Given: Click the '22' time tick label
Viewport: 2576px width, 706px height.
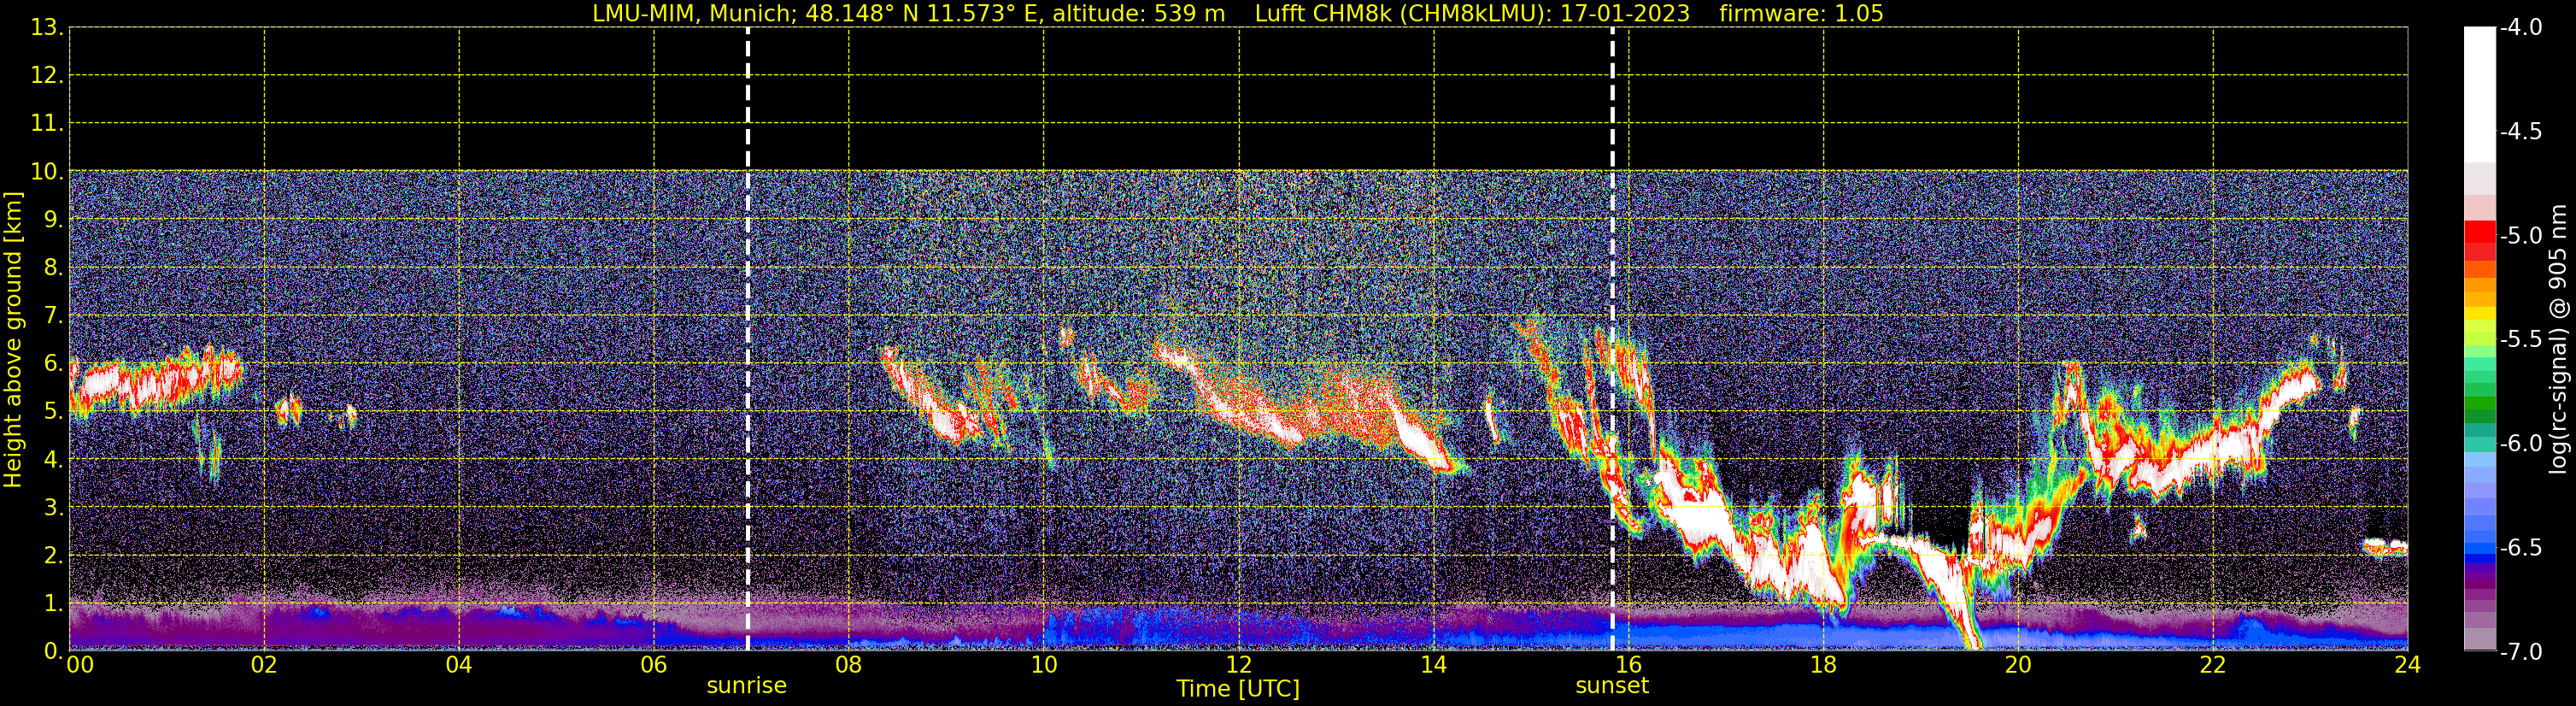Looking at the screenshot, I should point(2213,665).
